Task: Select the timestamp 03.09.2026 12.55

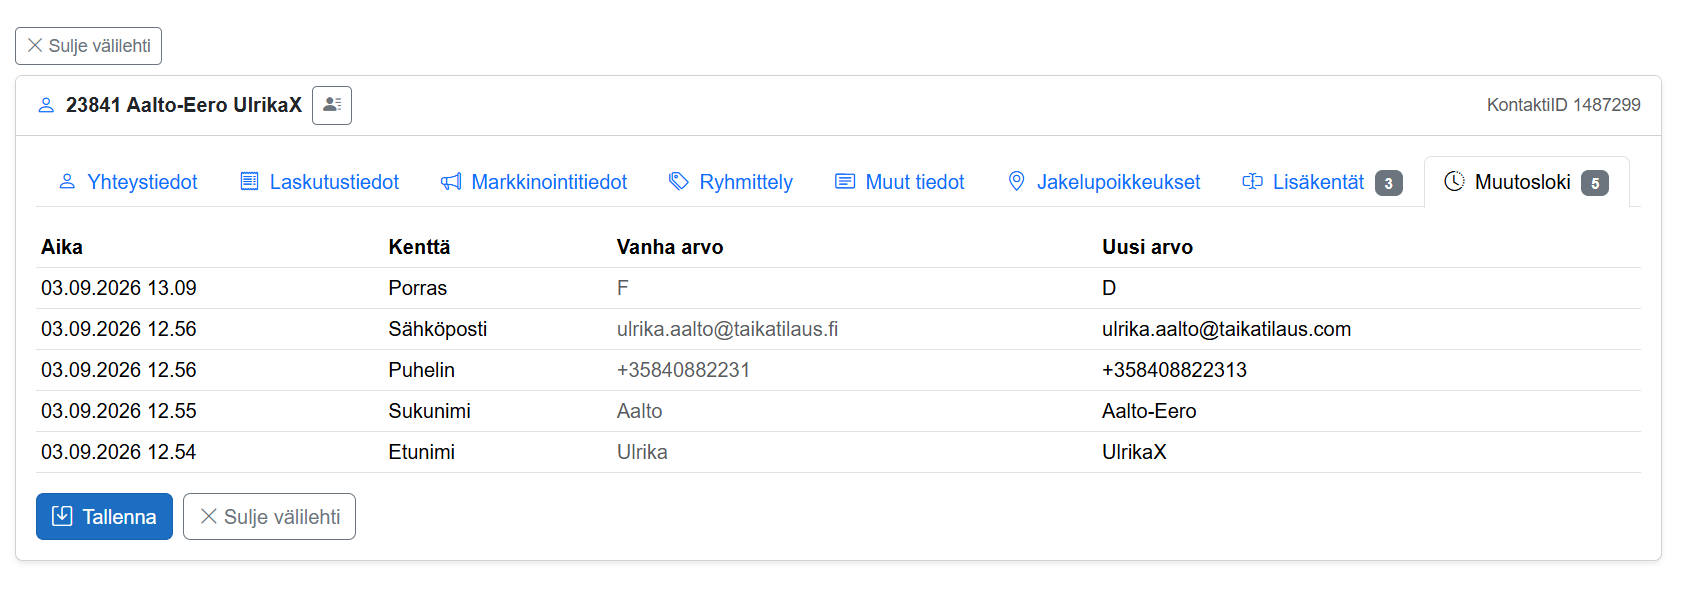Action: coord(119,411)
